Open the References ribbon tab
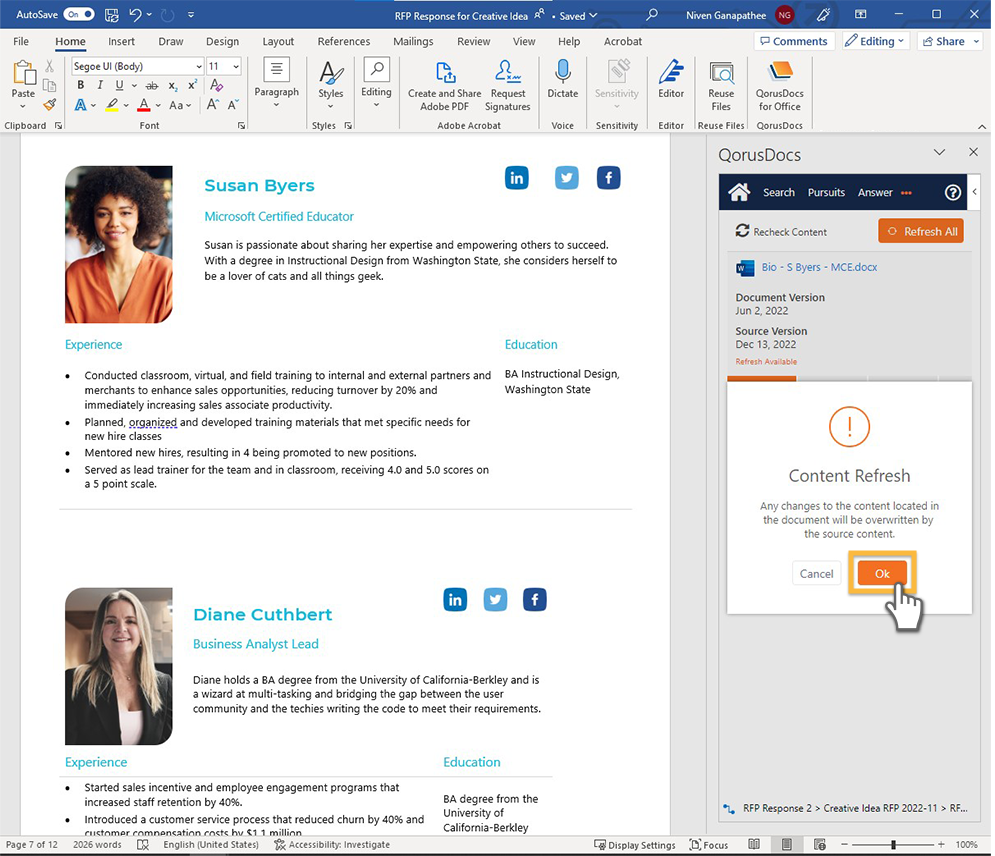Screen dimensions: 995x856 [344, 41]
